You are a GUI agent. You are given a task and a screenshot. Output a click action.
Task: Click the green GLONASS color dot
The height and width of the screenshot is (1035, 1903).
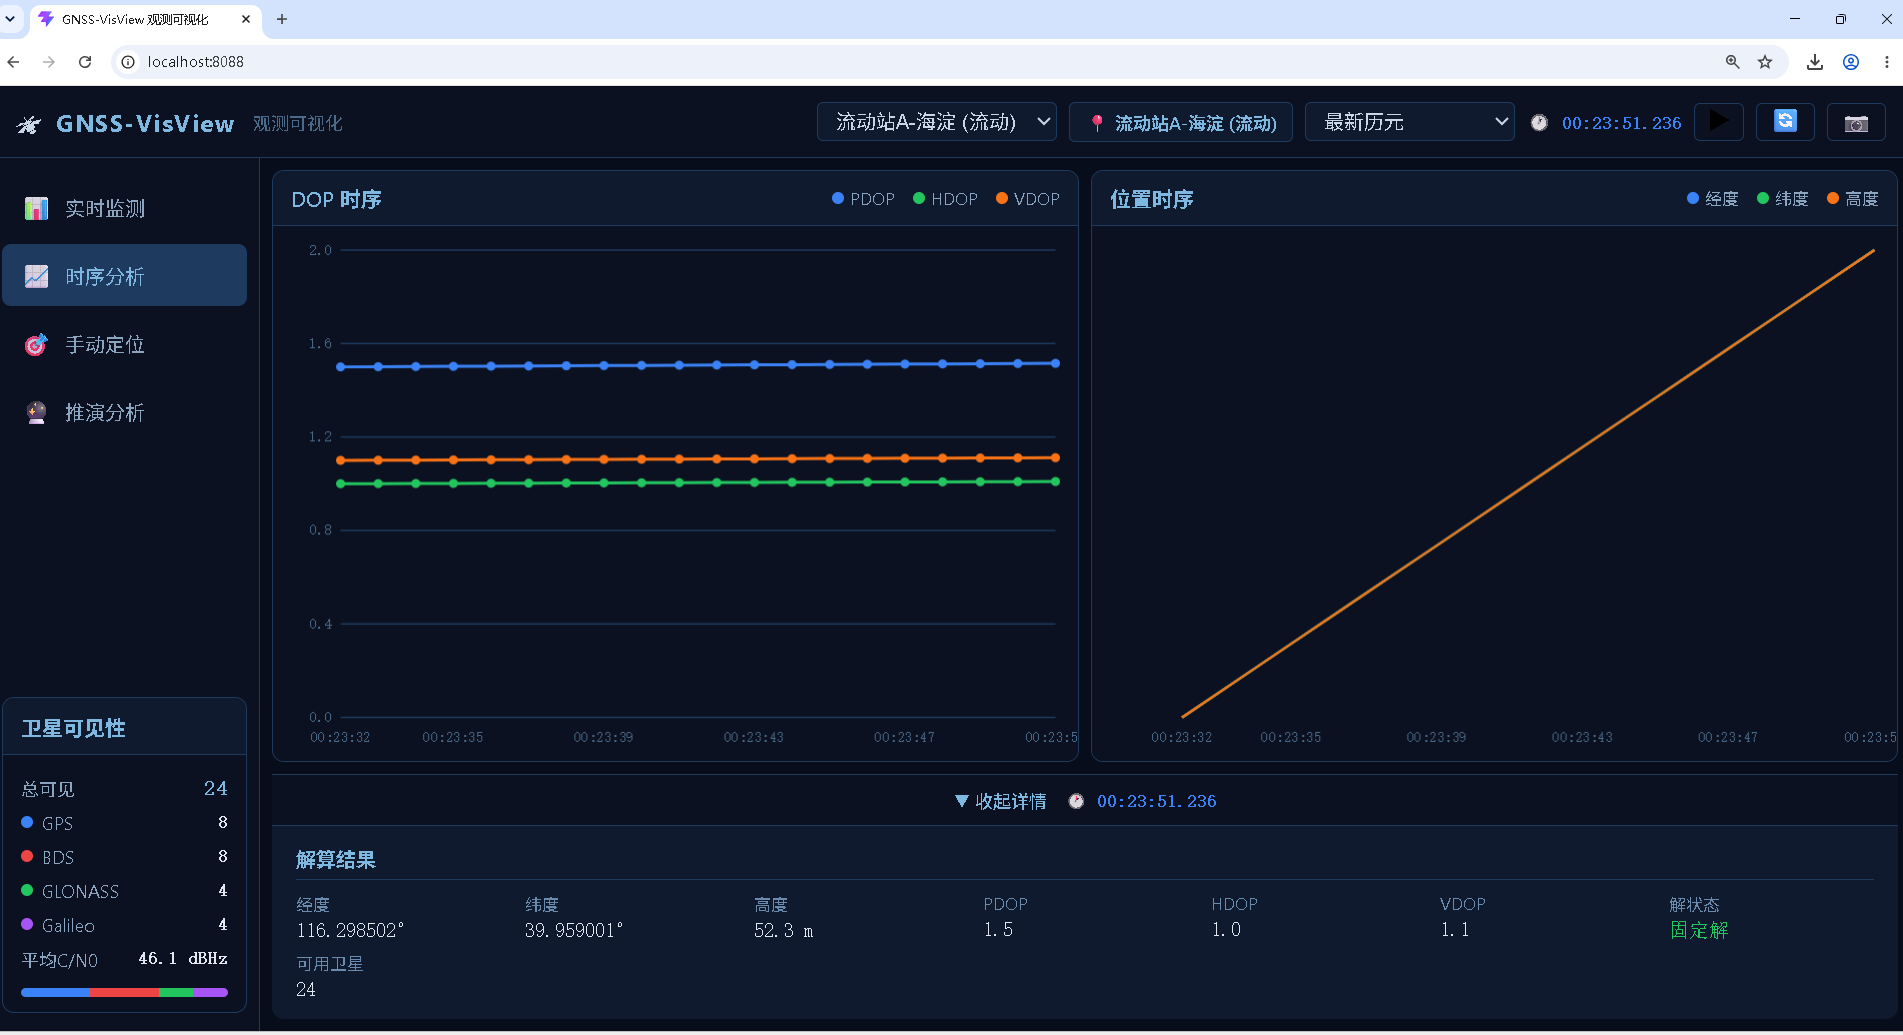[27, 890]
